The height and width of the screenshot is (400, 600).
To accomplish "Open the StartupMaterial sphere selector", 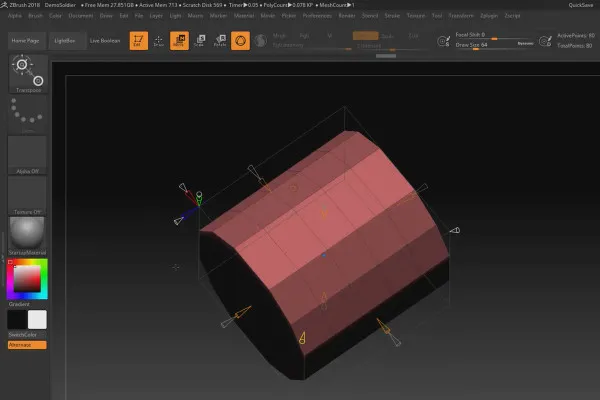I will tap(27, 236).
